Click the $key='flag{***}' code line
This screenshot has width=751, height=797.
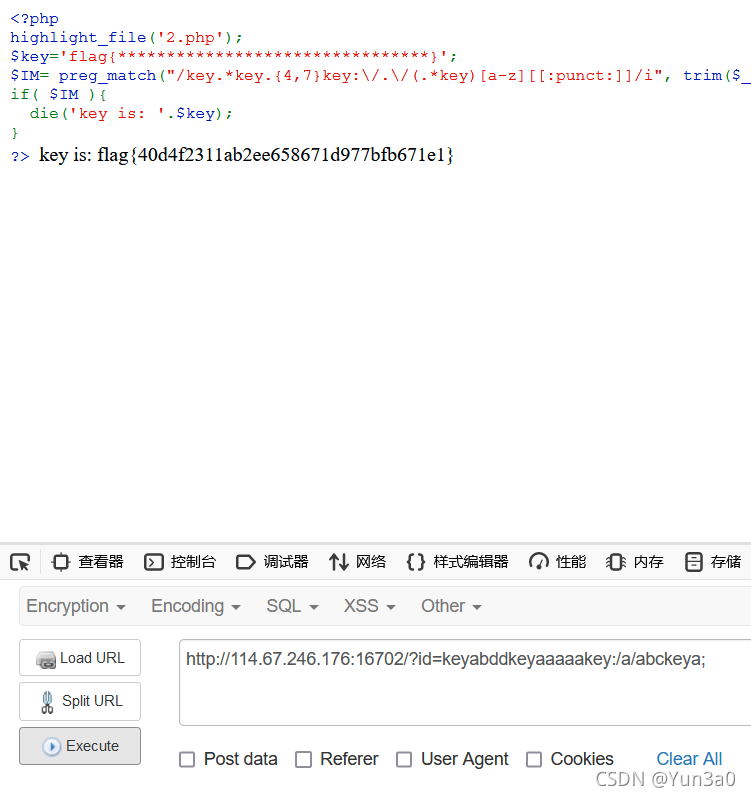[x=233, y=56]
